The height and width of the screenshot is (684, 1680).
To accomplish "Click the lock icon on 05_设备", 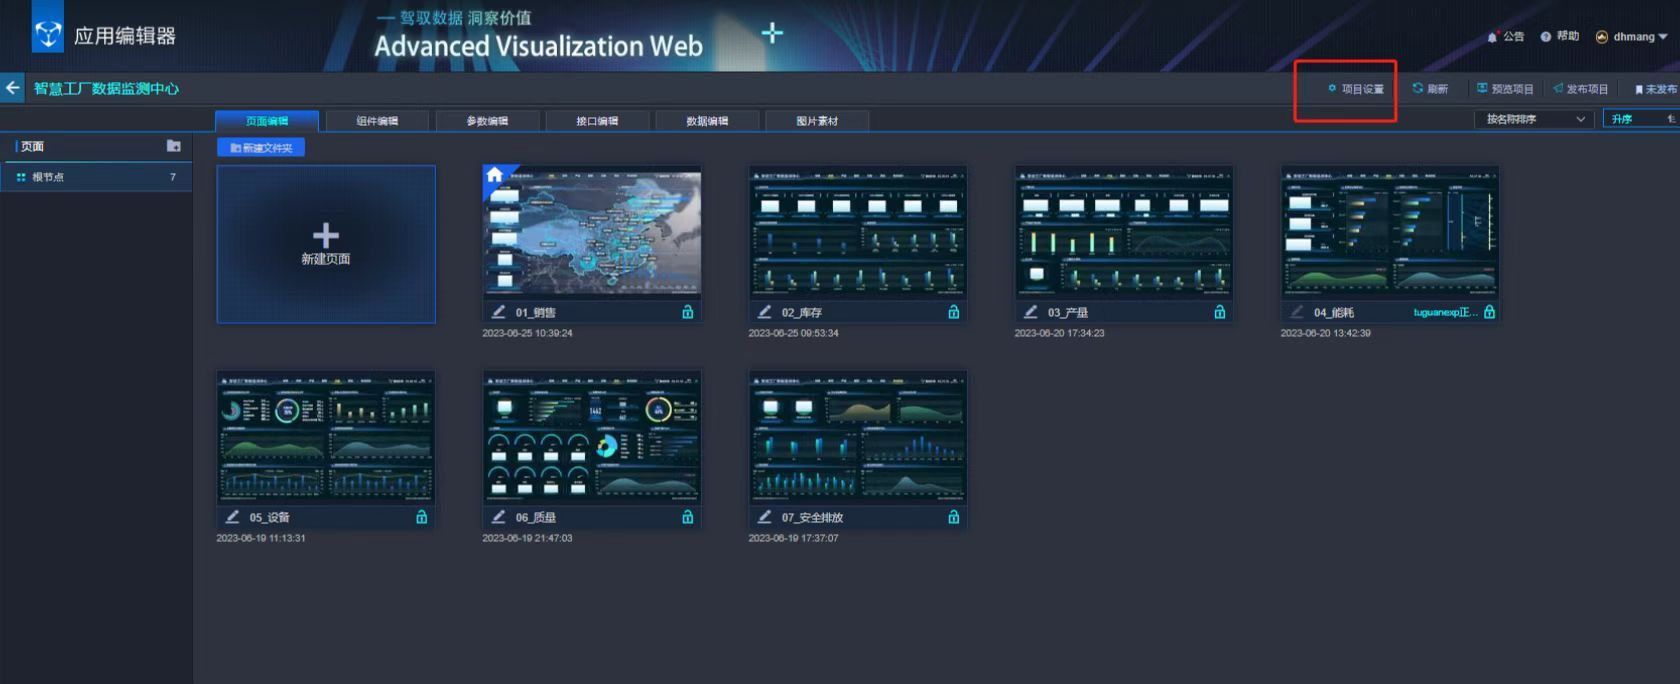I will pos(422,517).
